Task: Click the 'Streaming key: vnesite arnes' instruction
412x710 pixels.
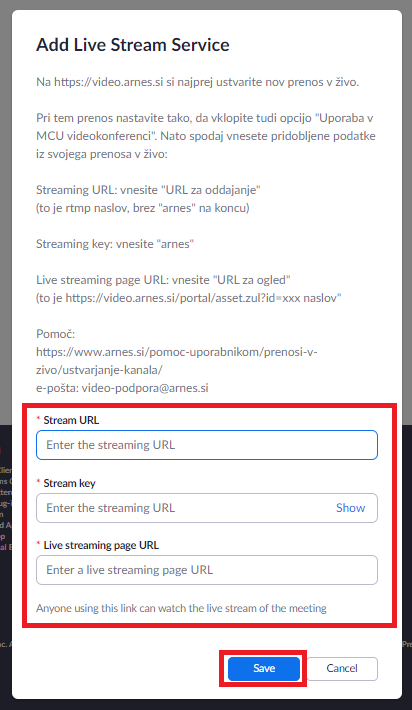Action: pos(115,244)
